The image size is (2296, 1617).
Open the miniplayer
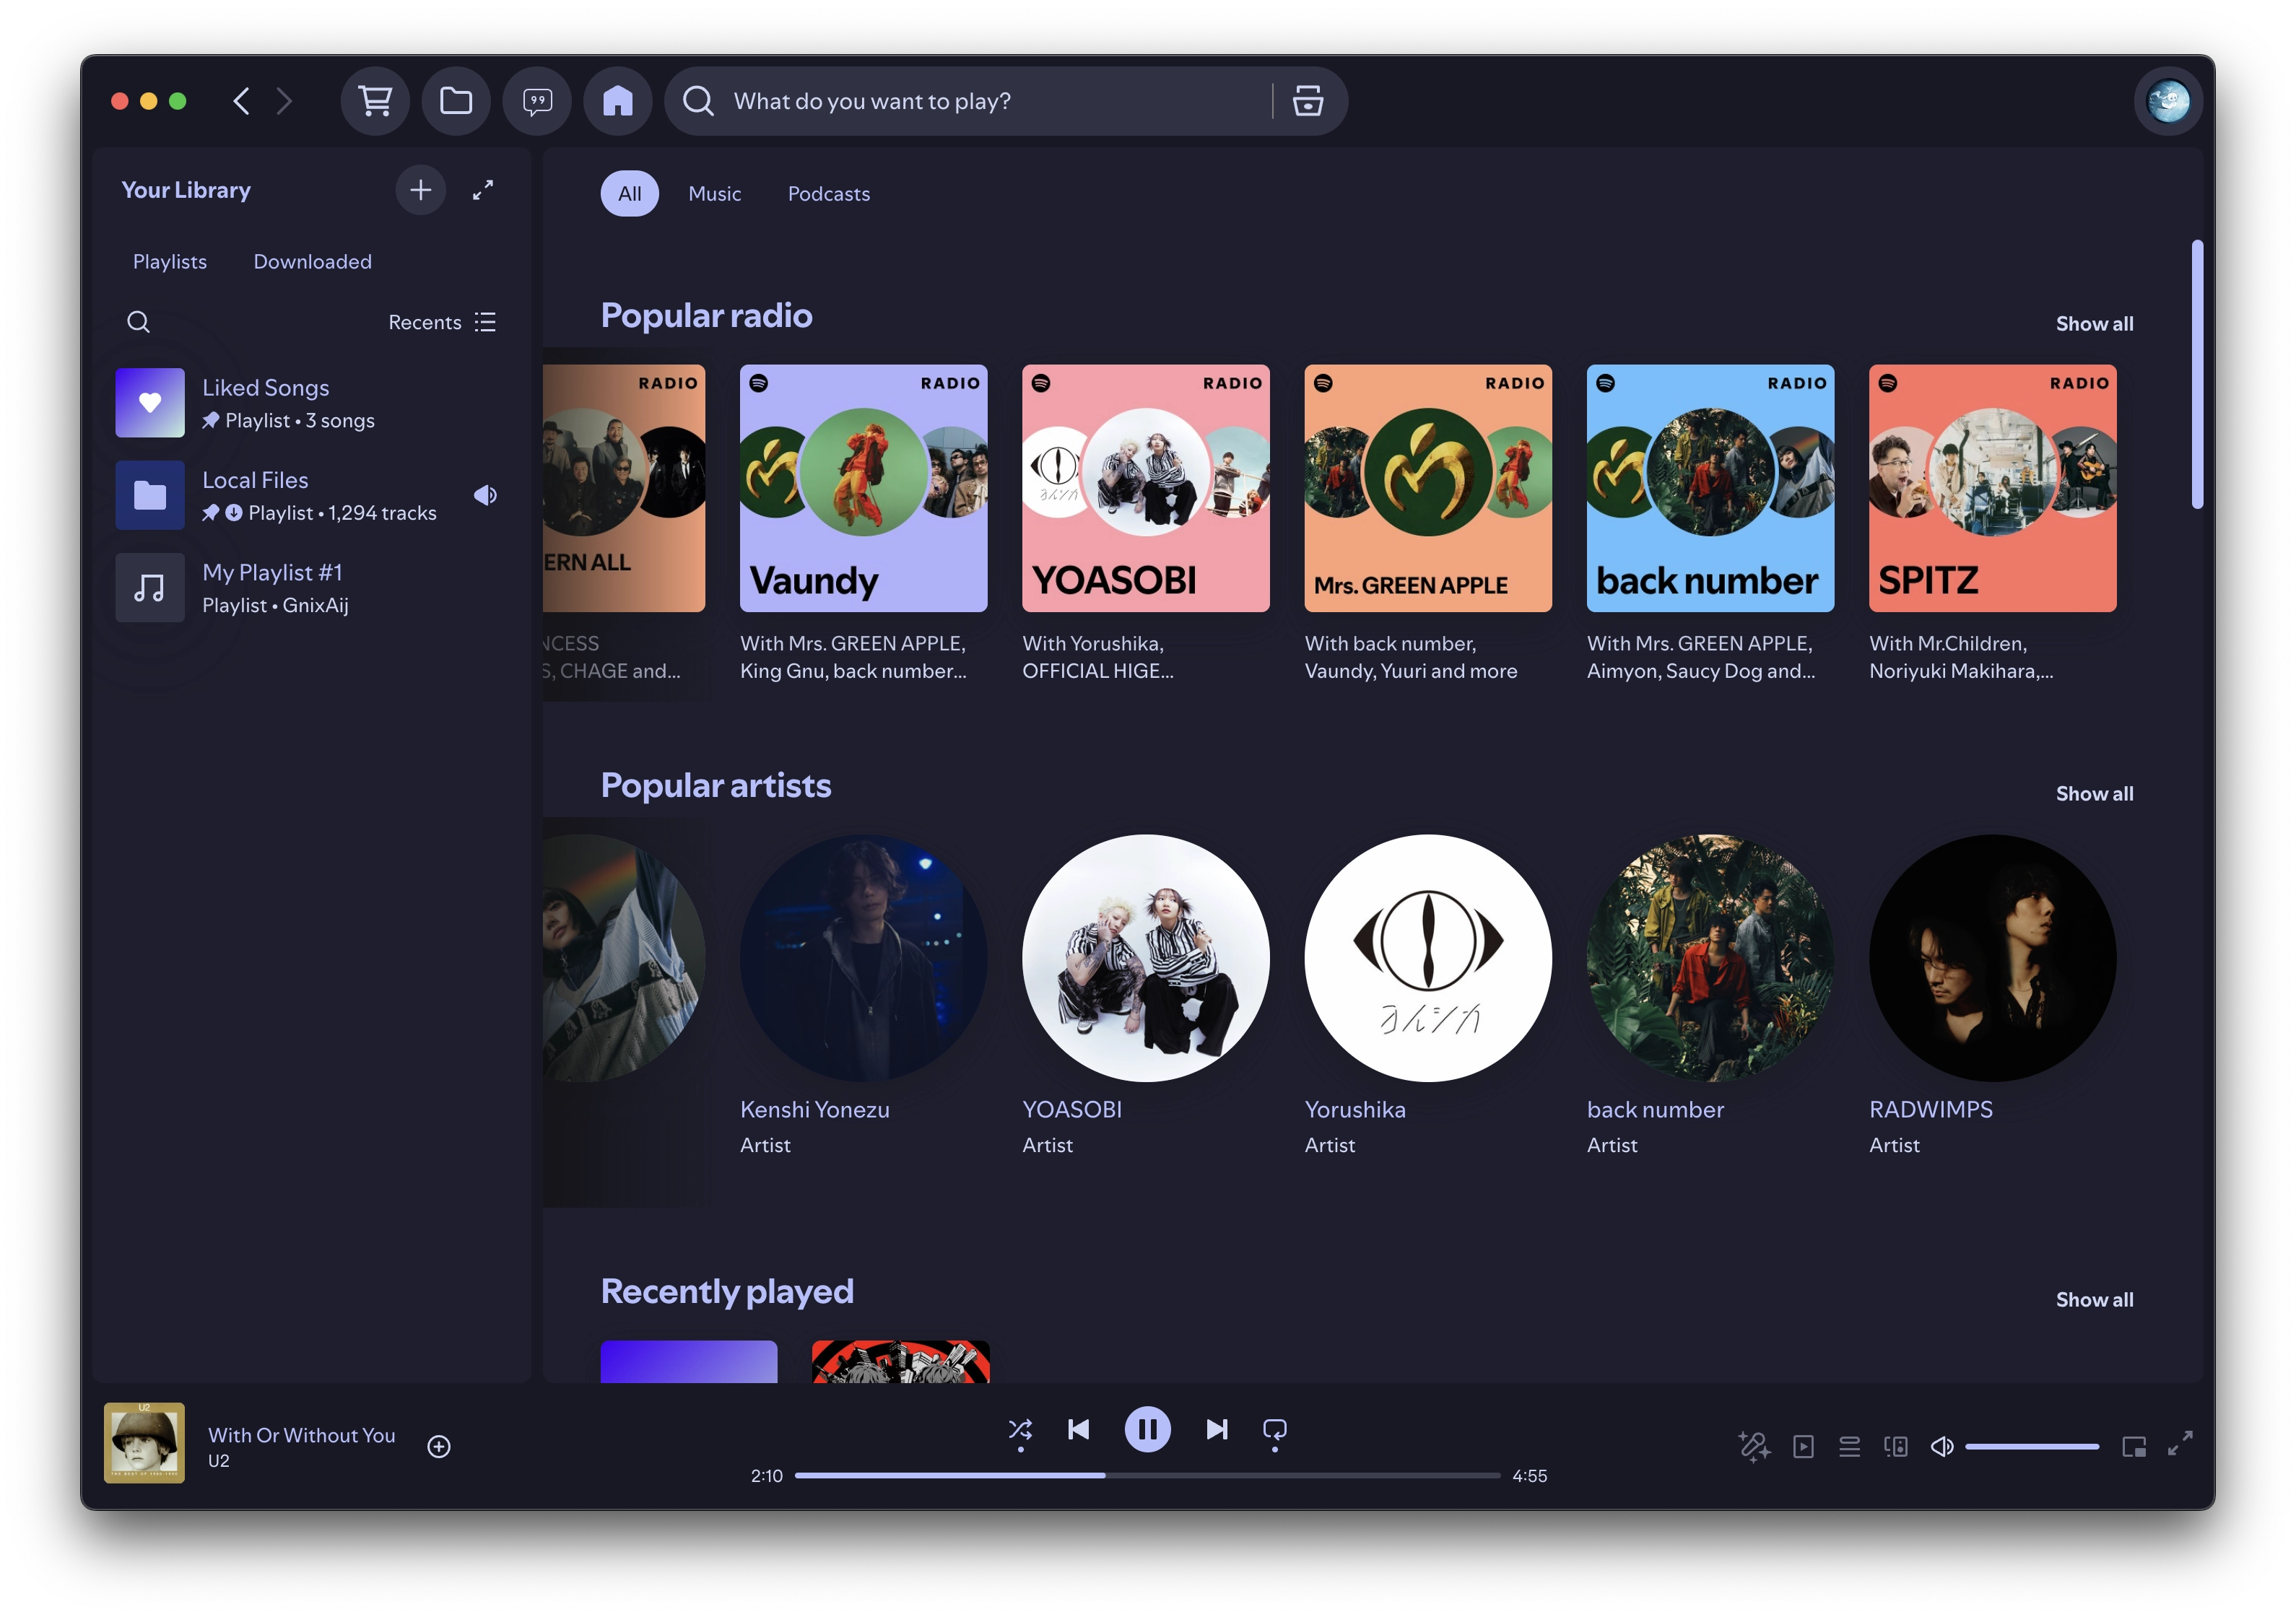coord(2134,1447)
